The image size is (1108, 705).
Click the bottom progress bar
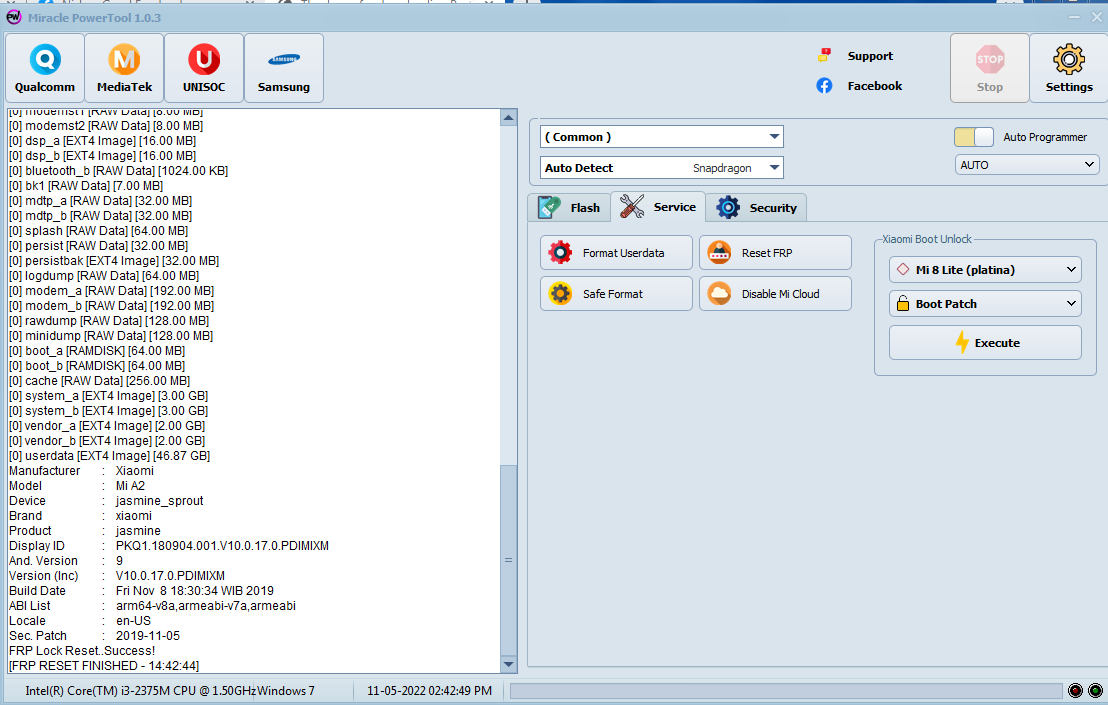point(786,690)
